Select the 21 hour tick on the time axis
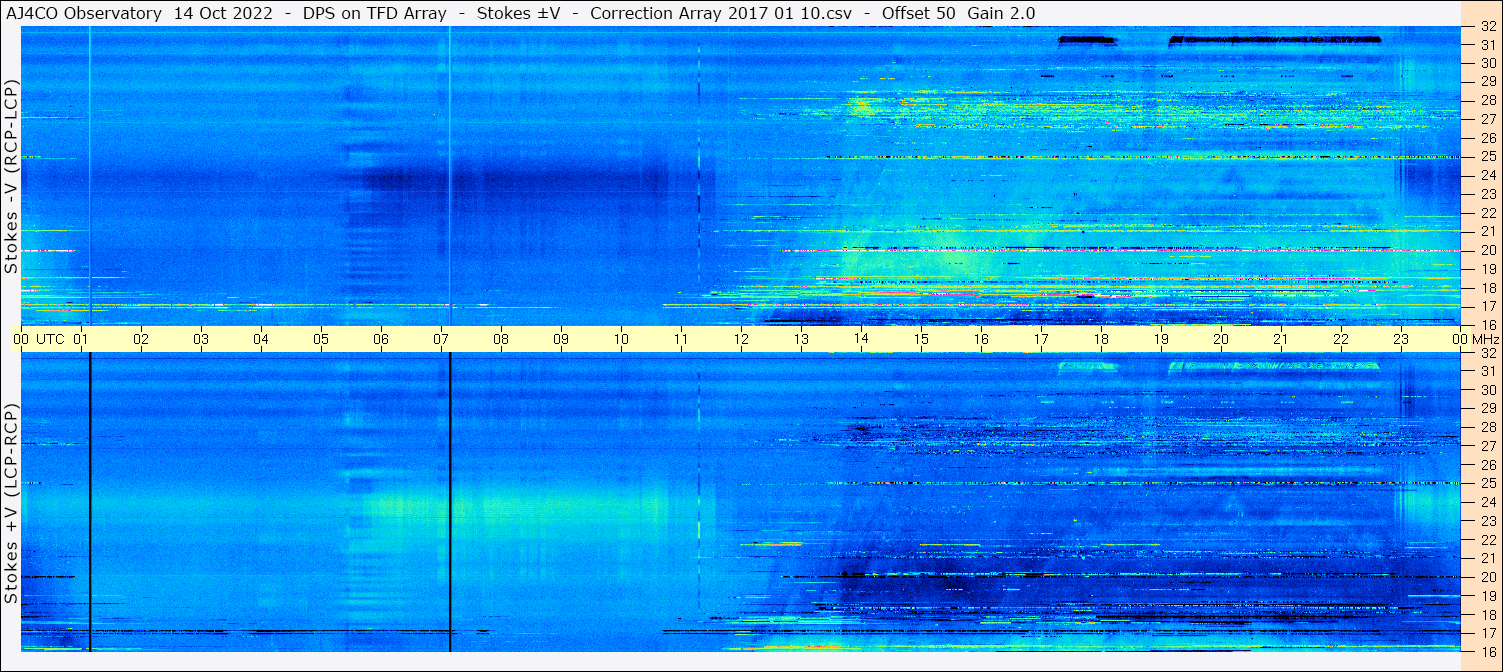 pos(1282,339)
